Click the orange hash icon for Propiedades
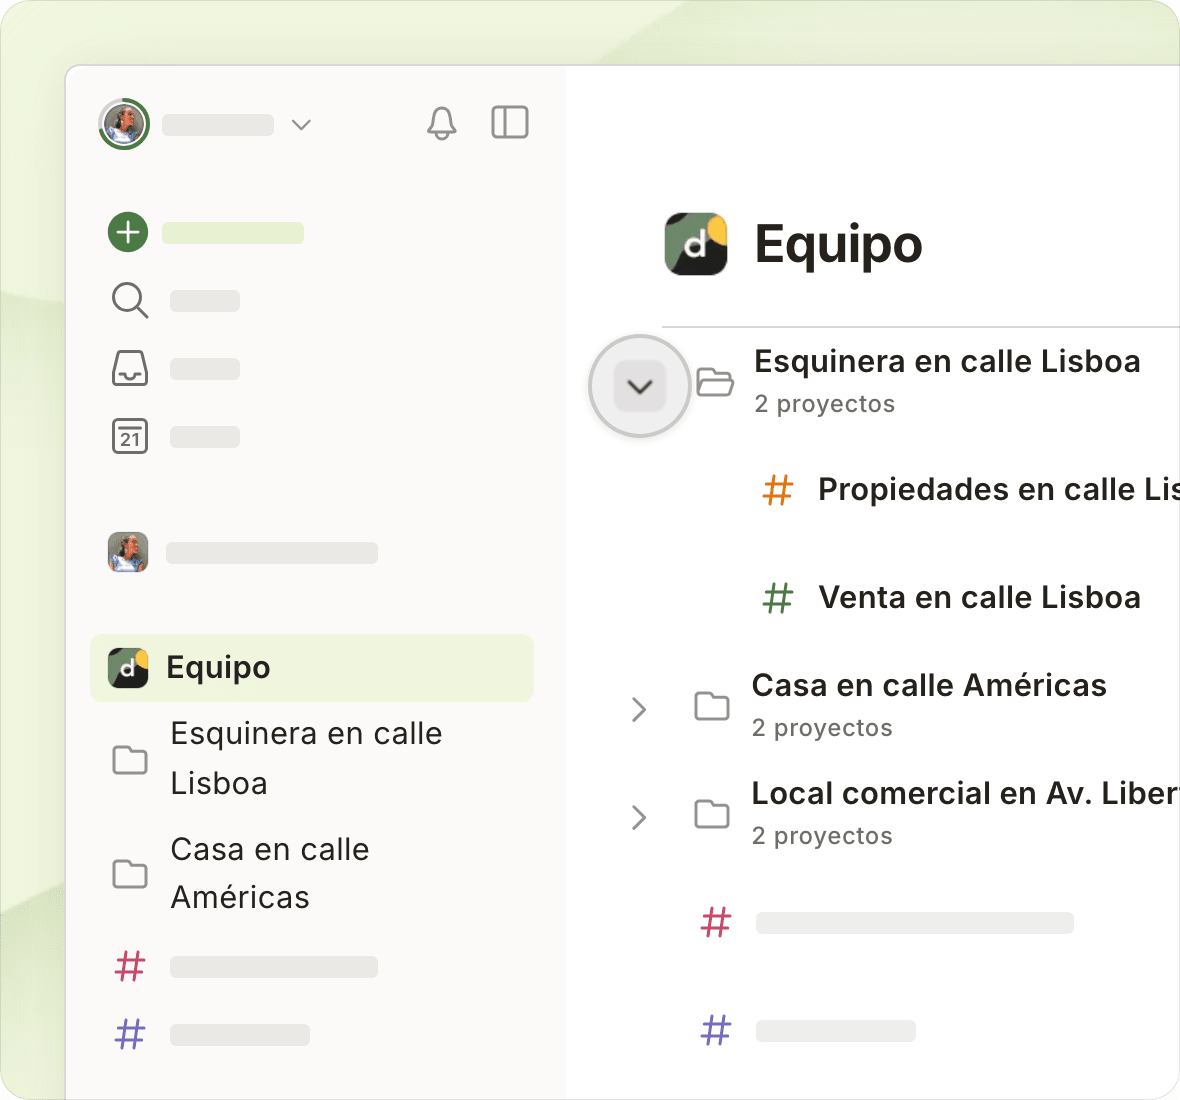 point(778,490)
